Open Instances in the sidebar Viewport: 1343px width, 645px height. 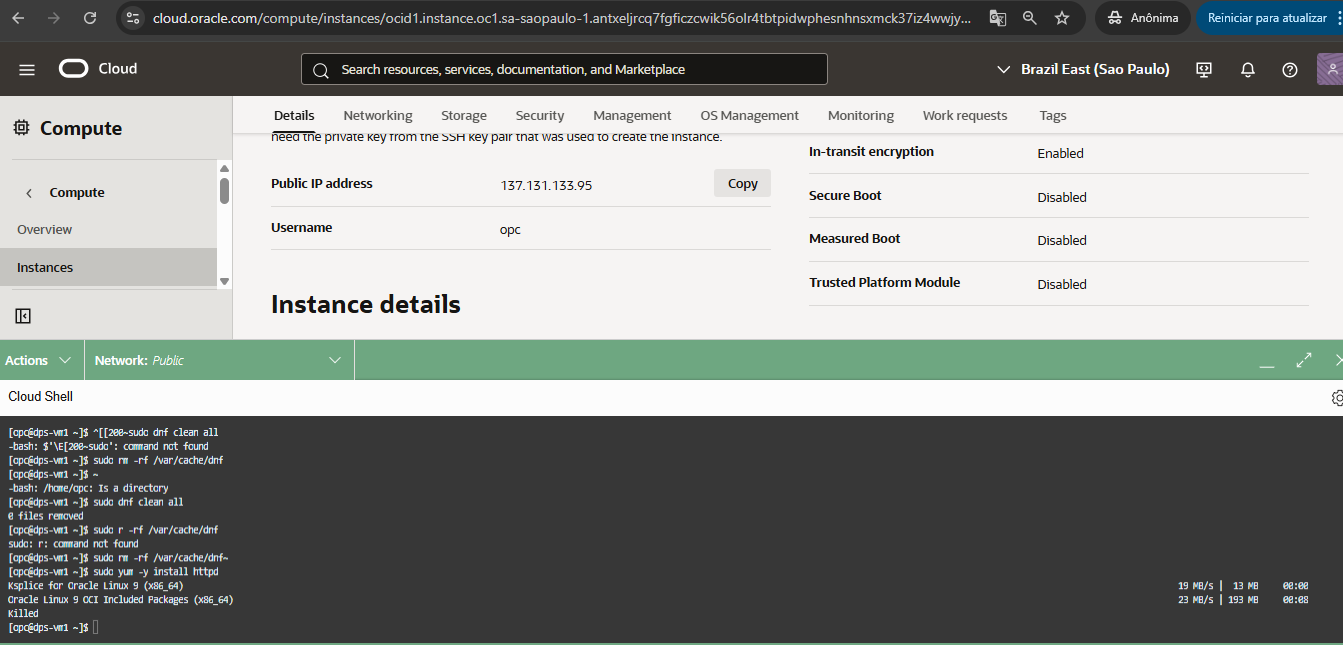pos(108,267)
